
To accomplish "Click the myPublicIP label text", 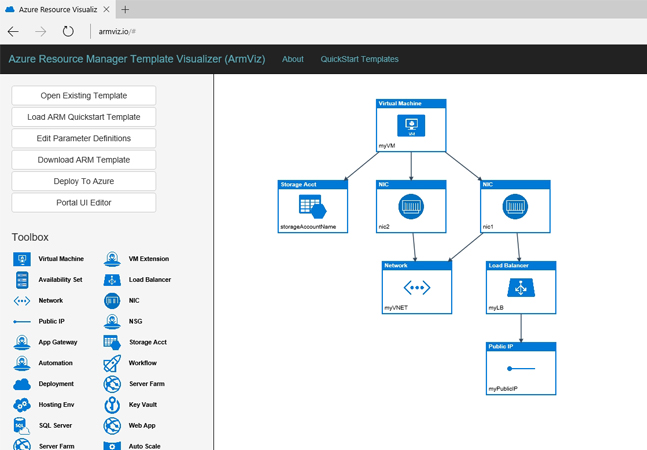I will coord(503,389).
